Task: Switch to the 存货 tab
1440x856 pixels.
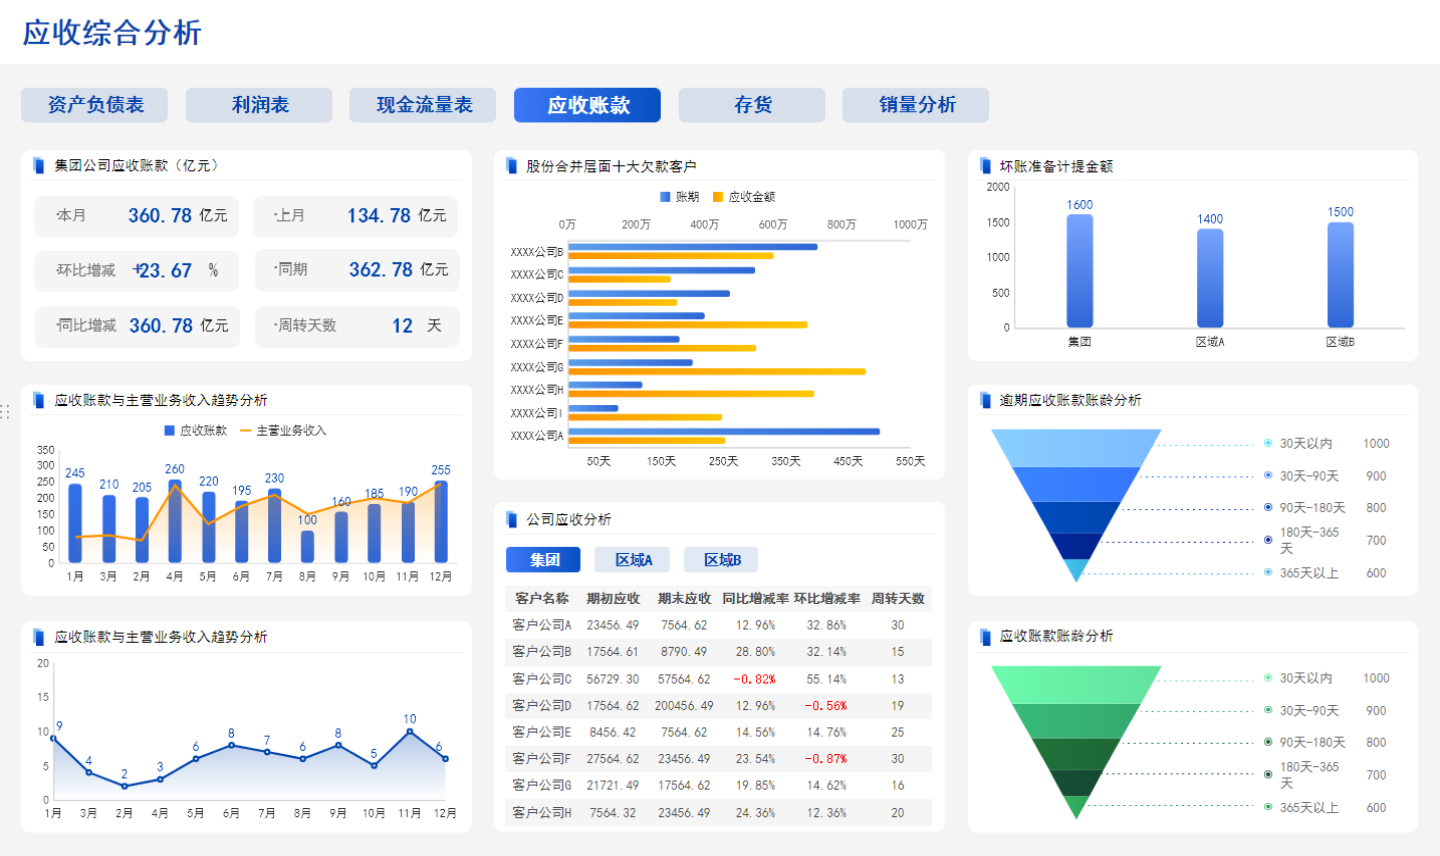Action: tap(752, 105)
